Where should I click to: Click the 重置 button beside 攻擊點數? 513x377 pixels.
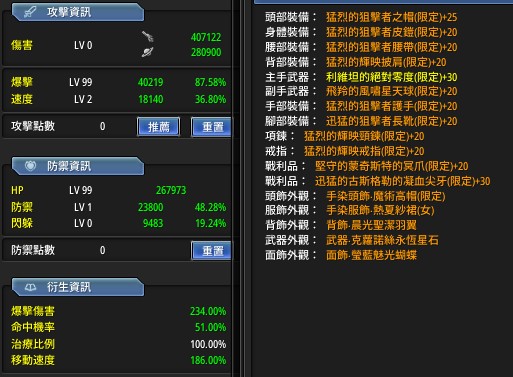pos(211,127)
